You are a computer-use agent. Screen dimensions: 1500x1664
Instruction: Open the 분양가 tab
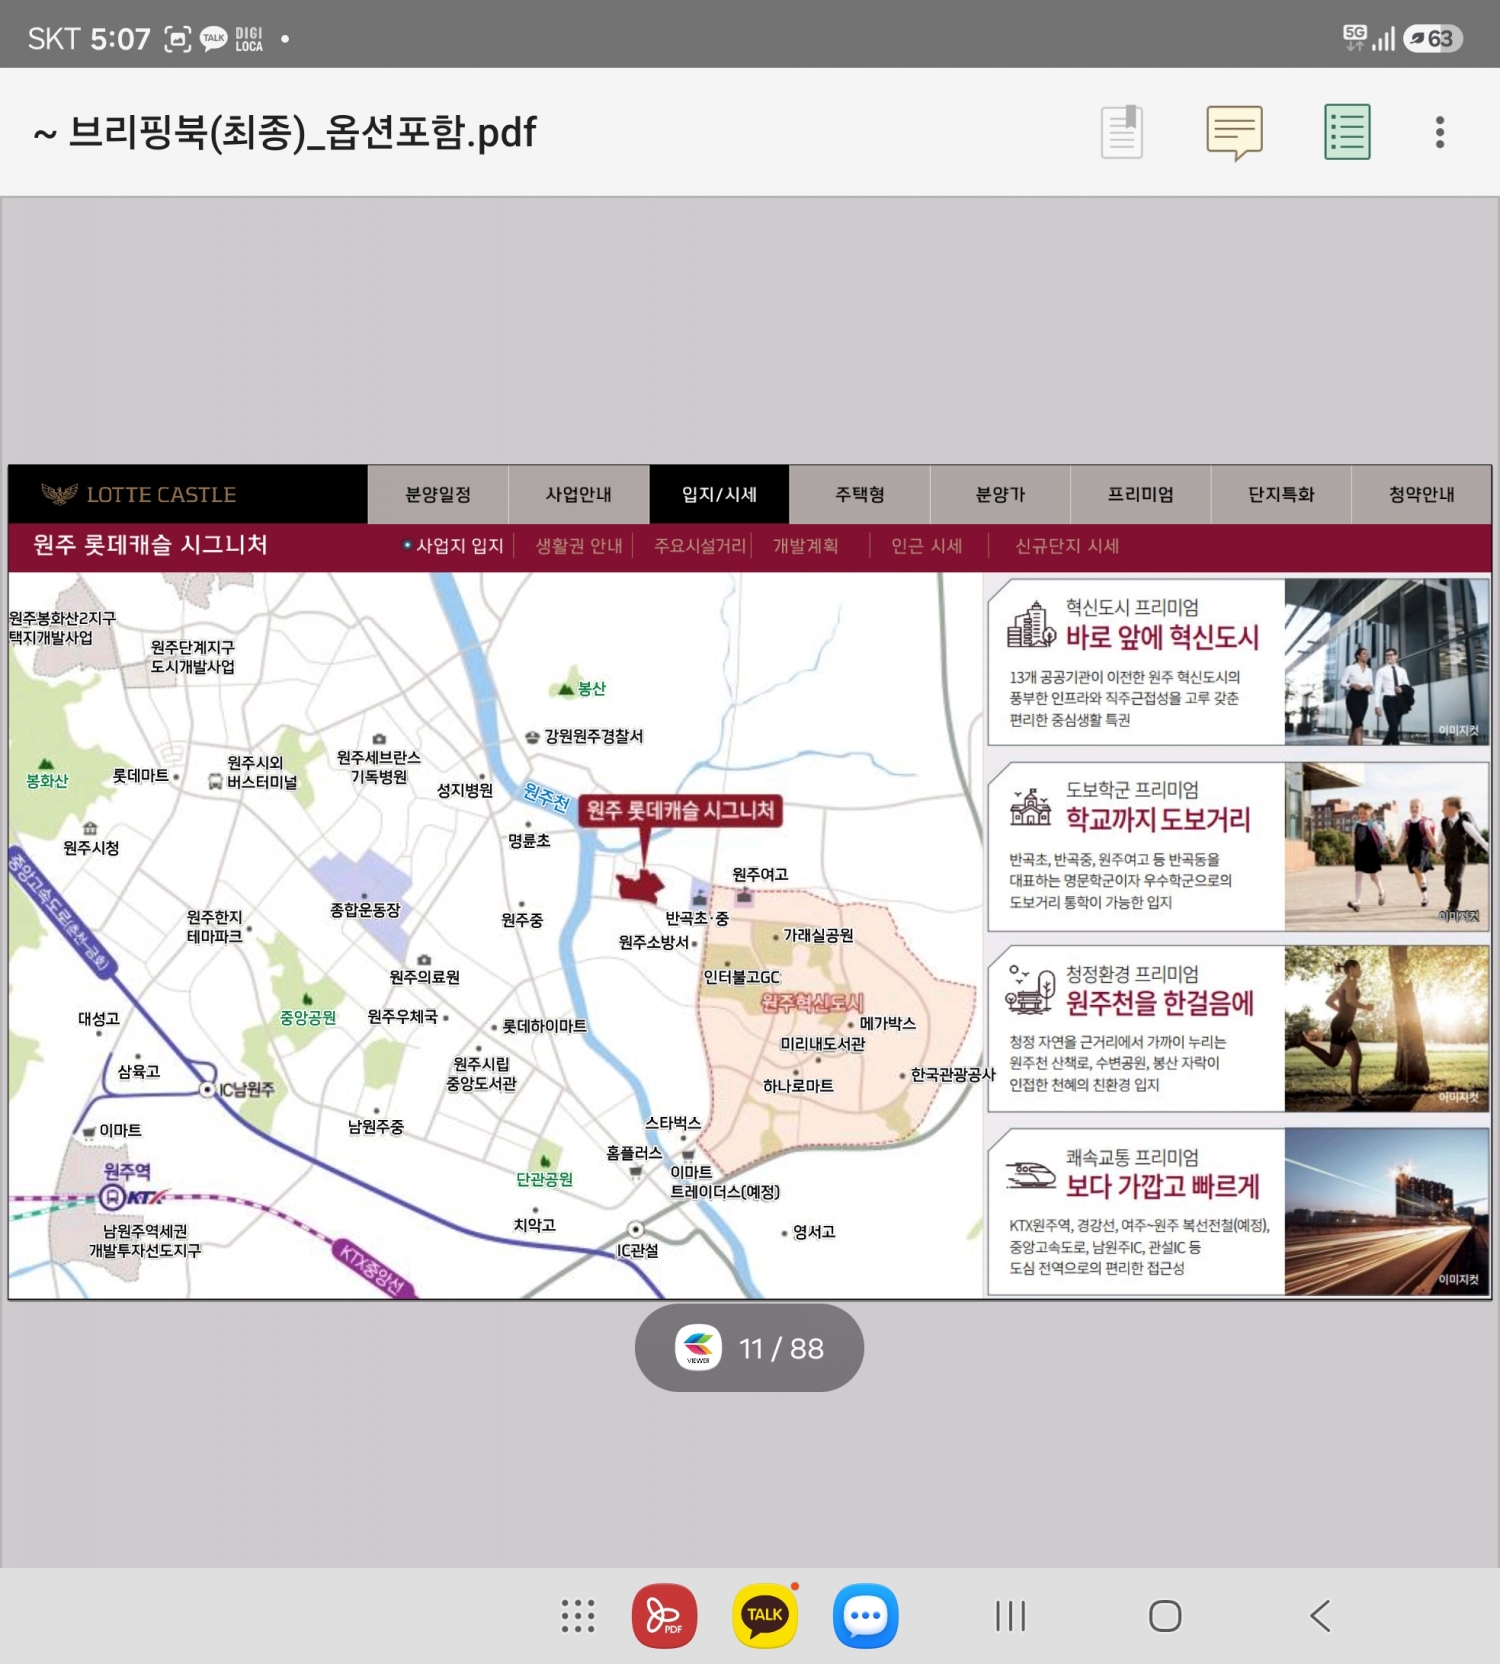(1000, 494)
